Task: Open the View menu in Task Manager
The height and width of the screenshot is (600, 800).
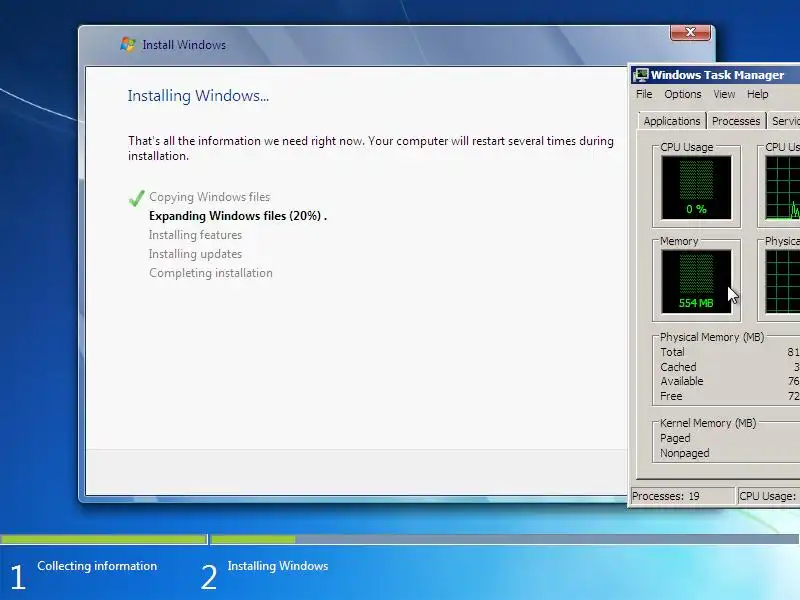Action: [x=724, y=94]
